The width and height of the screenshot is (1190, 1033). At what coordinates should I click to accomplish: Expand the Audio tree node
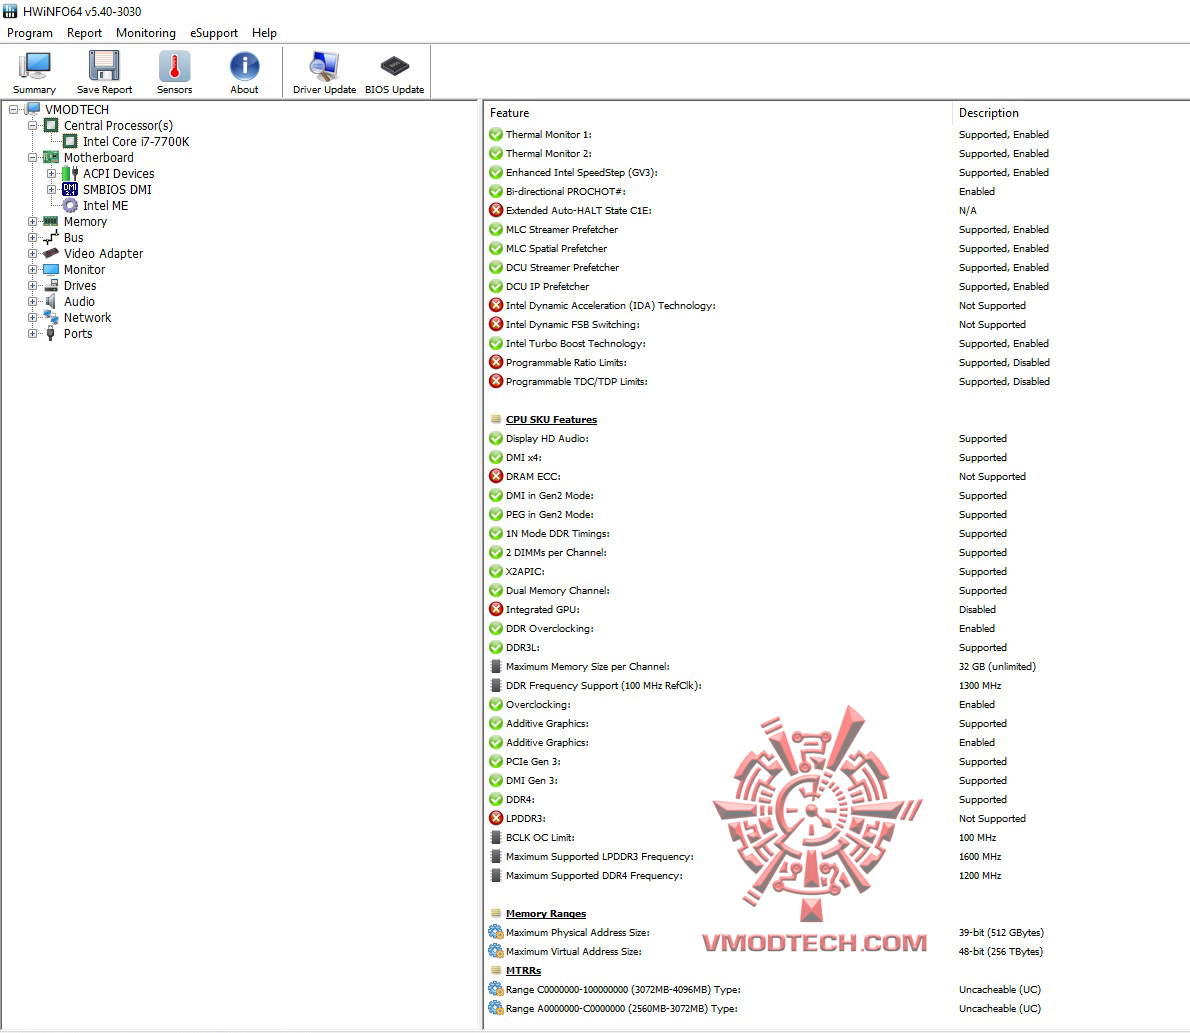coord(32,301)
